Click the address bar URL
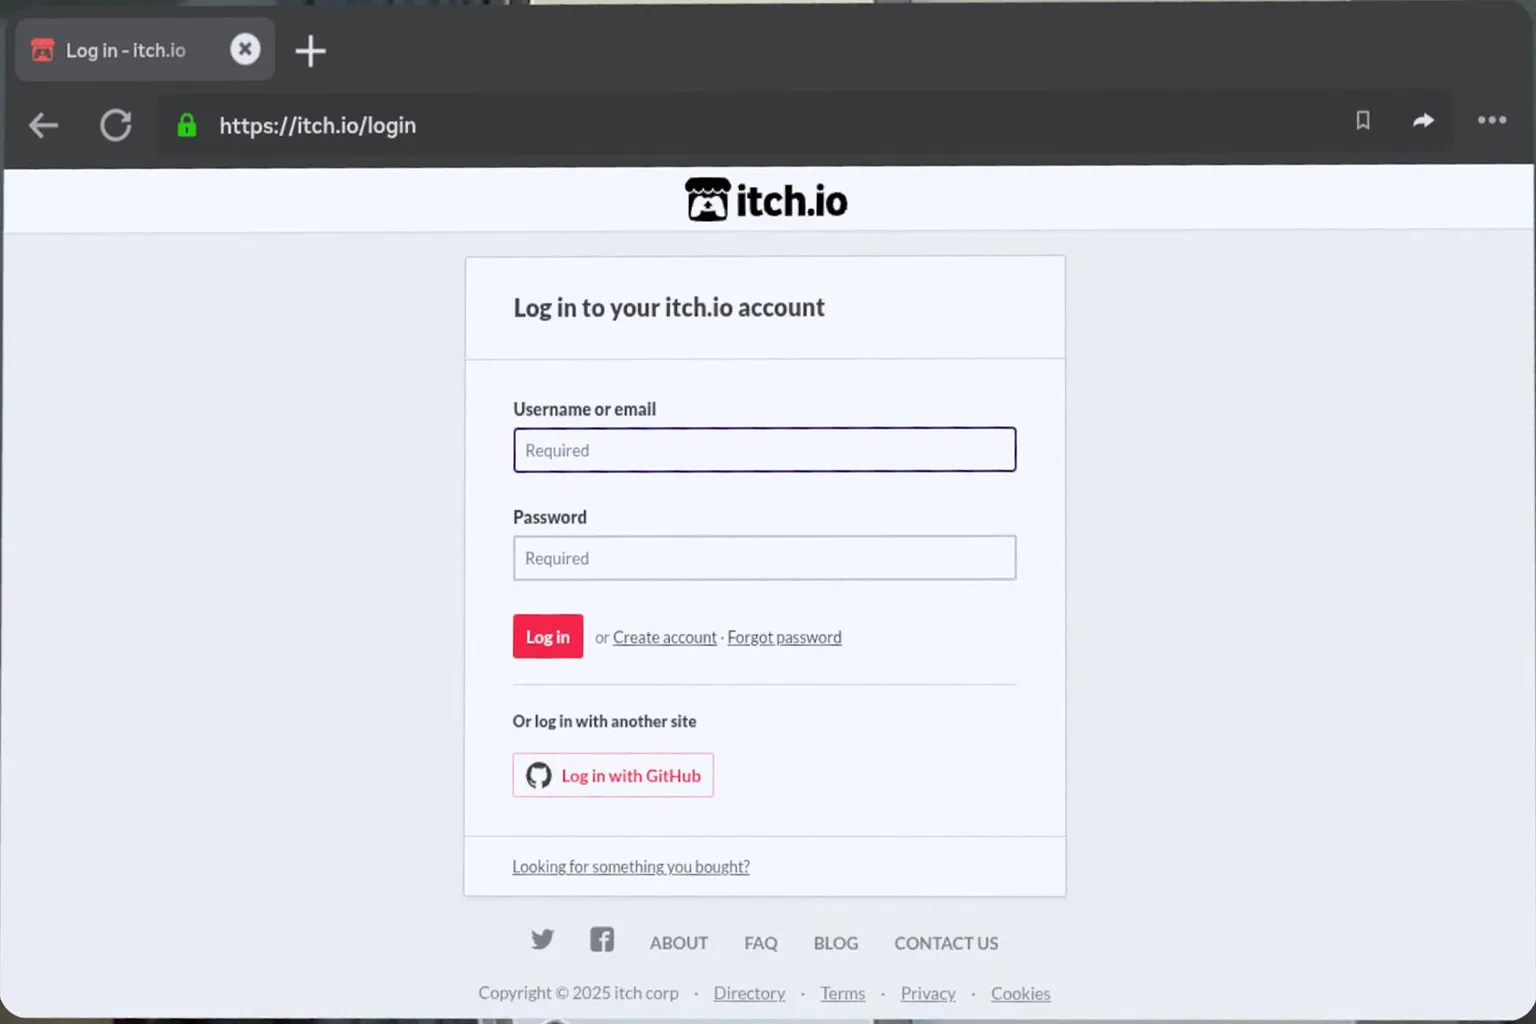 click(318, 125)
